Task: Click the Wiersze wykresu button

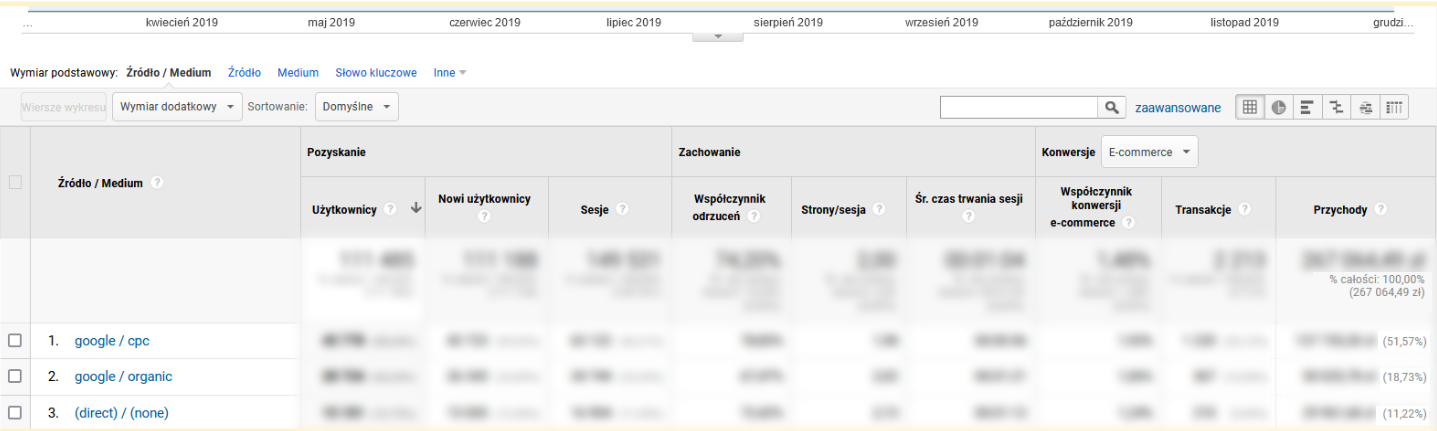Action: [x=64, y=107]
